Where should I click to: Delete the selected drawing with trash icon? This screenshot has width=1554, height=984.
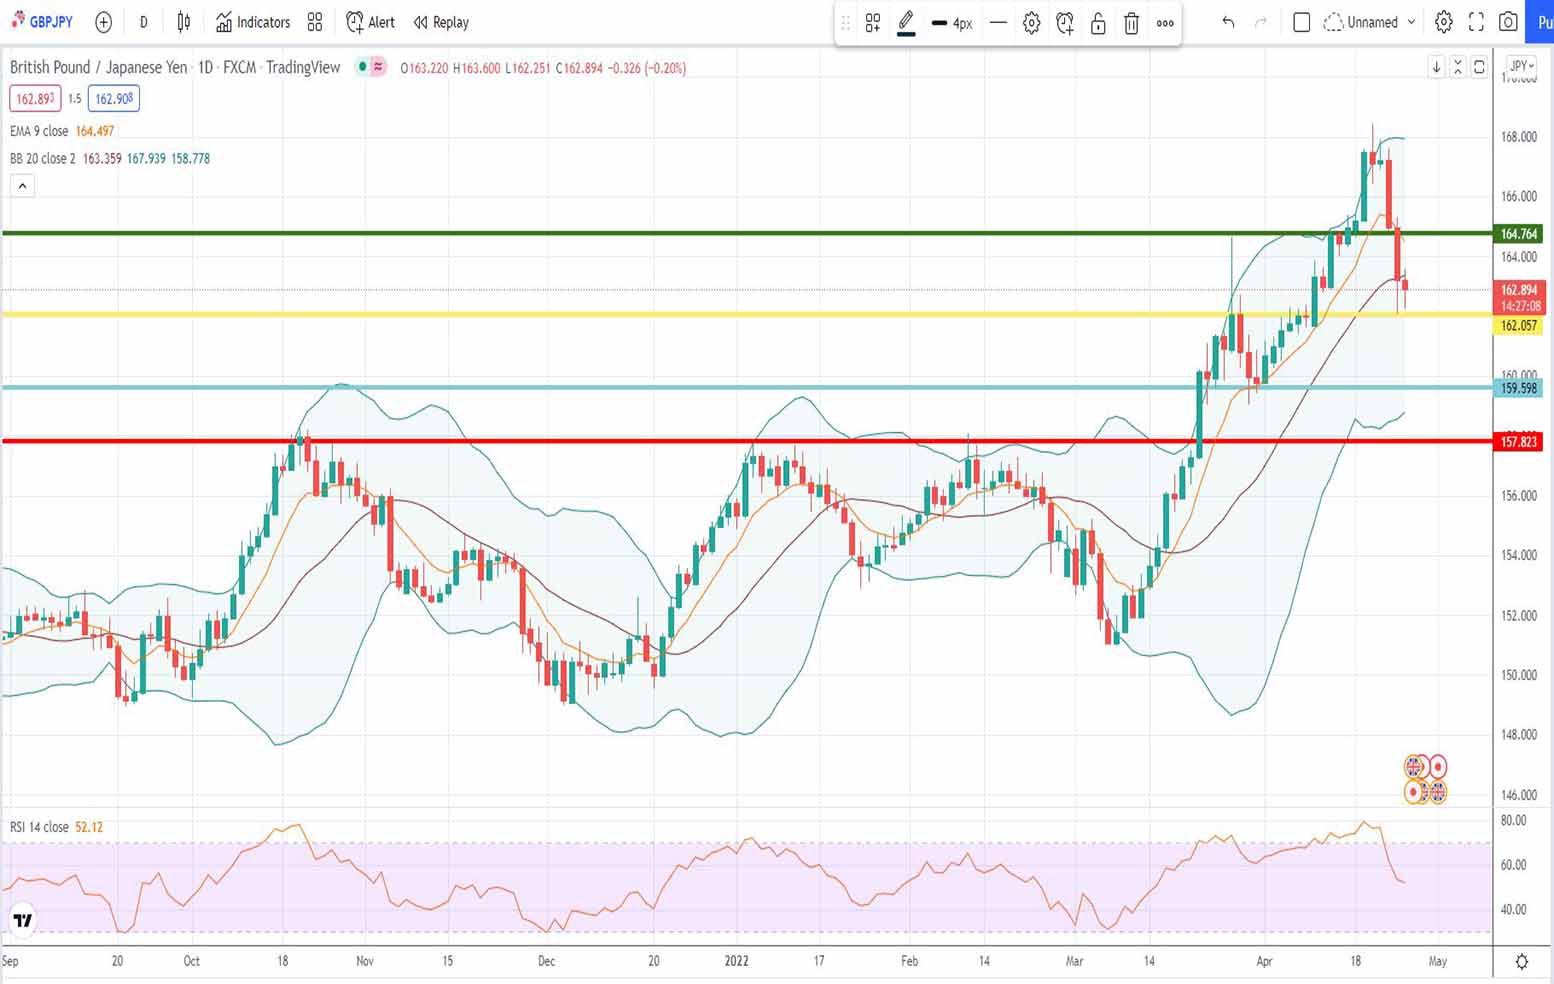pyautogui.click(x=1131, y=23)
